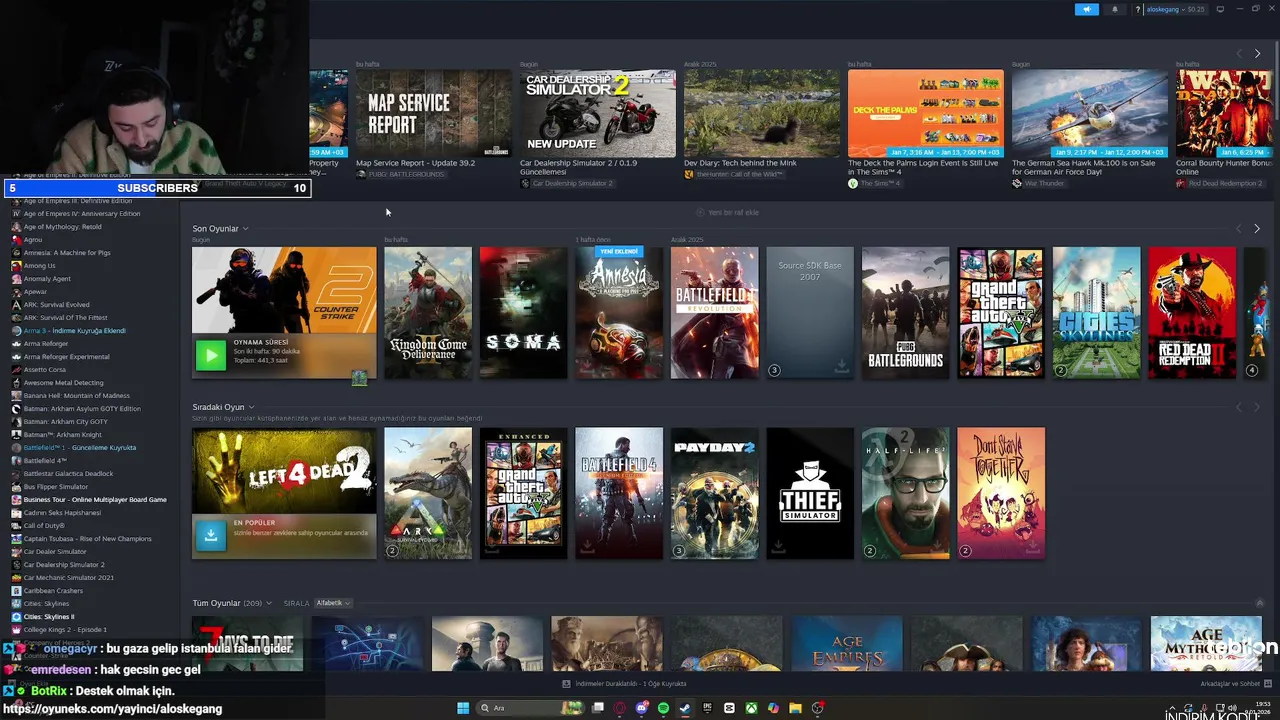Click download icon on Left 4 Dead 2
Image resolution: width=1280 pixels, height=720 pixels.
[211, 535]
